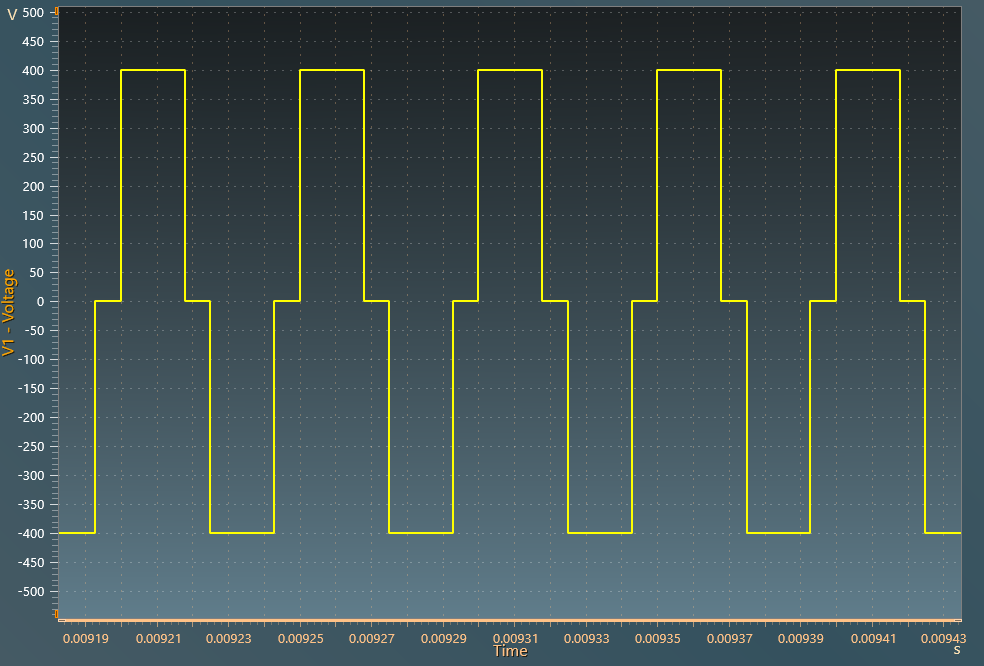
Task: Click the right end handle of the time axis
Action: click(x=959, y=621)
